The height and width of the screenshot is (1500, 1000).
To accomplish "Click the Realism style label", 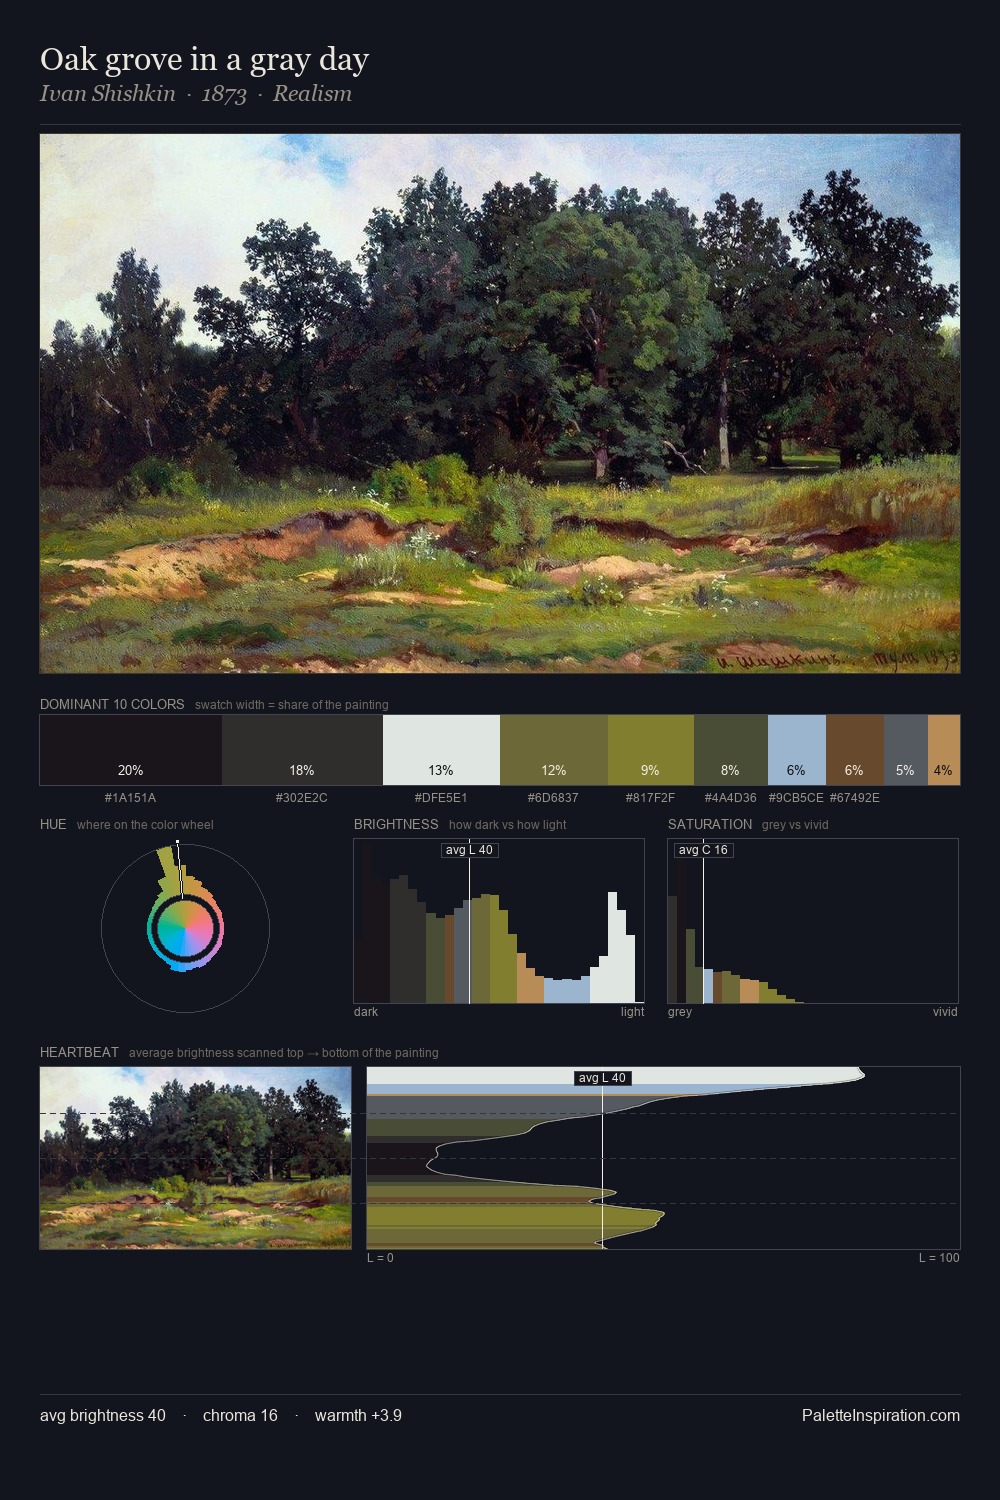I will [x=312, y=94].
